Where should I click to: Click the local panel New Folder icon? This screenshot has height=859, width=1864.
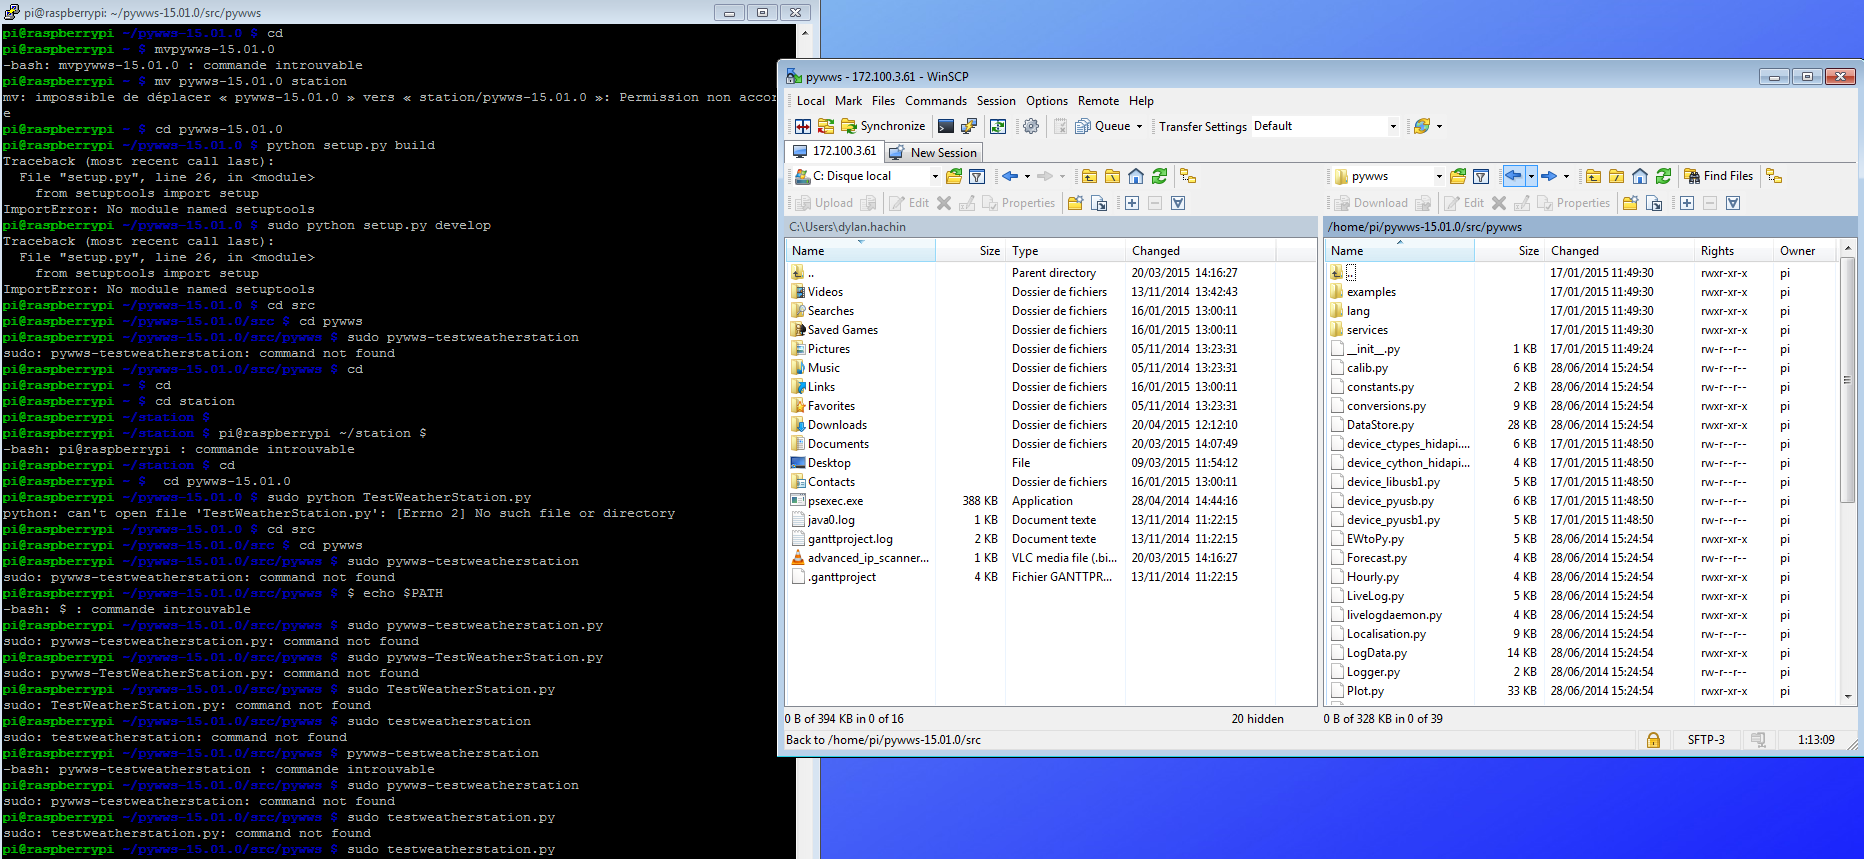click(1075, 203)
